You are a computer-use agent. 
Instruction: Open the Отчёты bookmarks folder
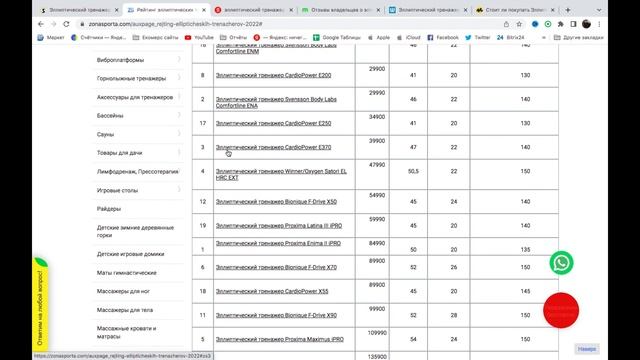click(233, 38)
